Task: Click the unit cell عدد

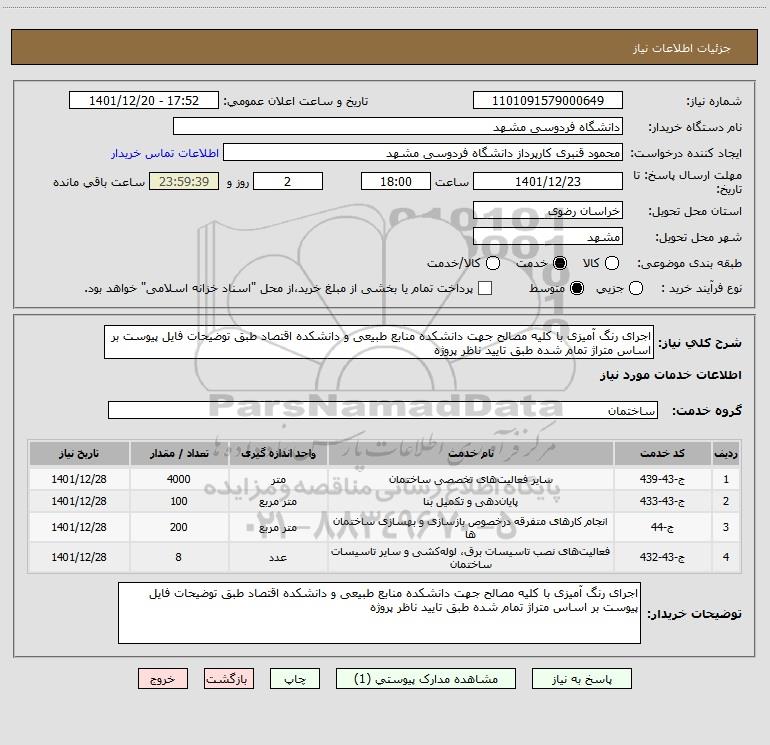Action: pyautogui.click(x=278, y=557)
